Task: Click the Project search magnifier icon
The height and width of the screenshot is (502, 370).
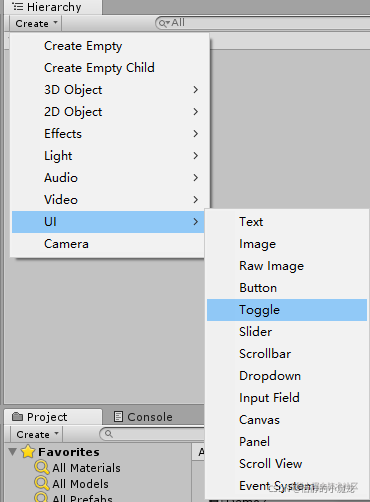Action: [109, 434]
